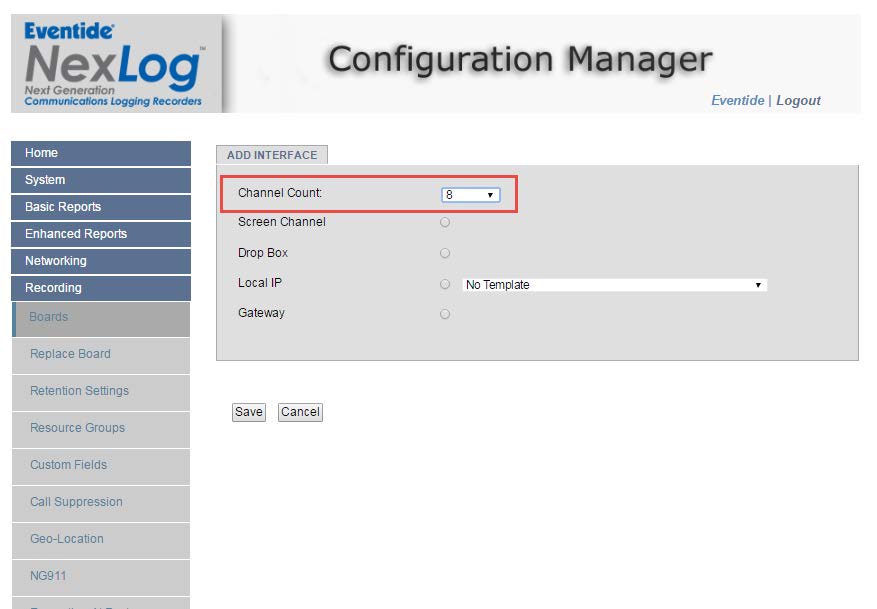This screenshot has height=609, width=877.
Task: Open the NG911 settings page
Action: [100, 576]
